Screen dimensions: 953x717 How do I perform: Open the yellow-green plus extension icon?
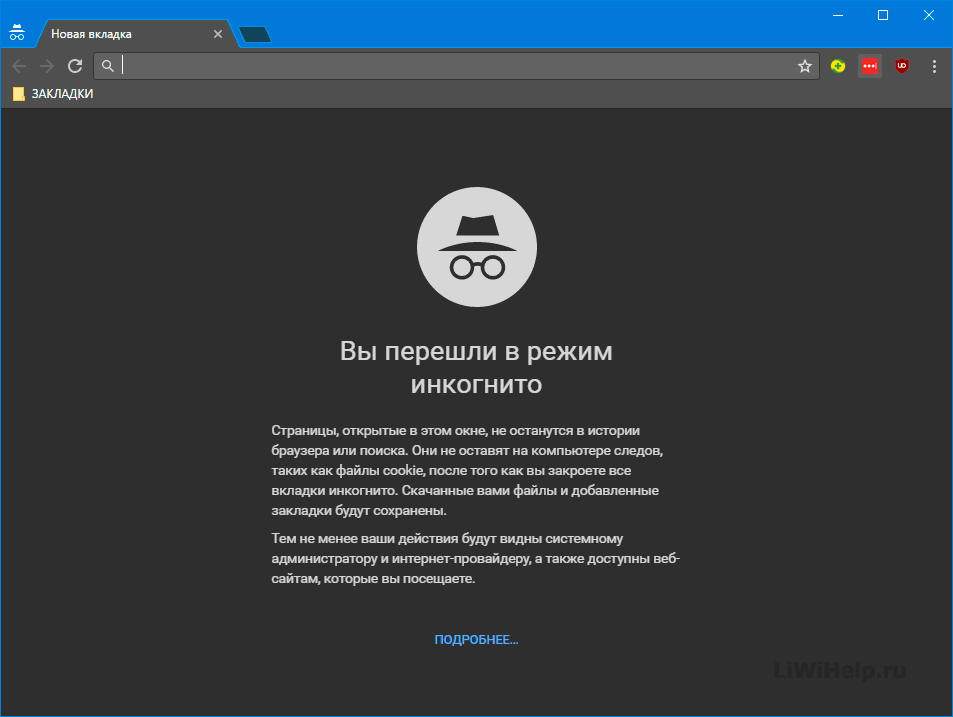[838, 66]
